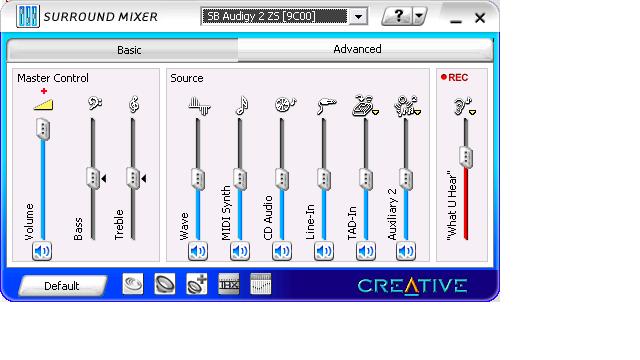Expand the Auxiliary 2 source selection arrow
640x360 pixels.
(x=418, y=112)
